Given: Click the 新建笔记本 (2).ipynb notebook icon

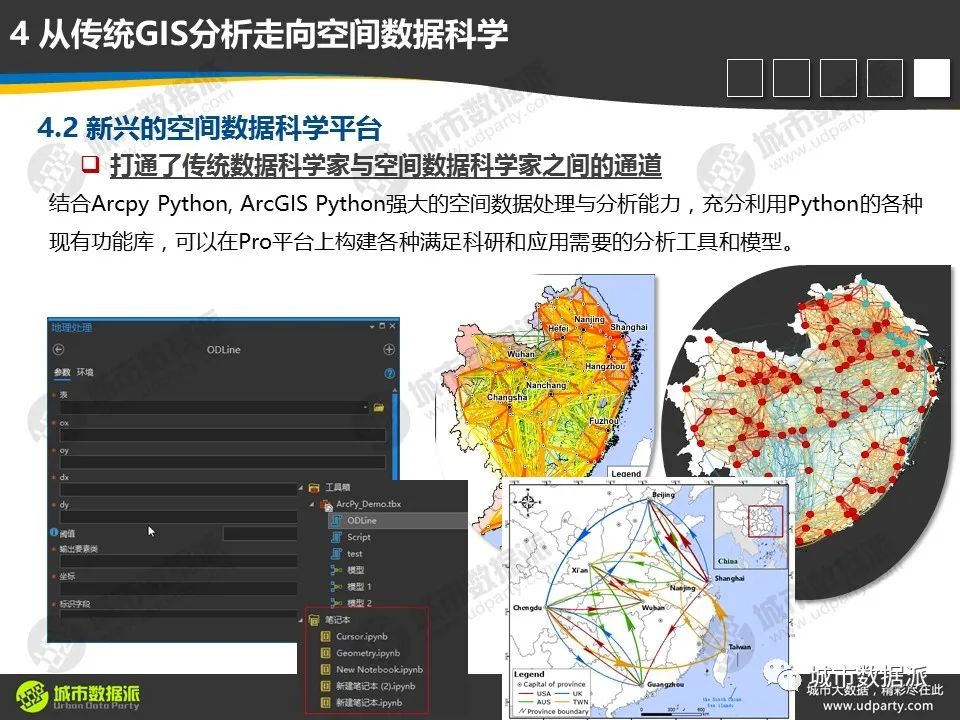Looking at the screenshot, I should click(x=326, y=686).
